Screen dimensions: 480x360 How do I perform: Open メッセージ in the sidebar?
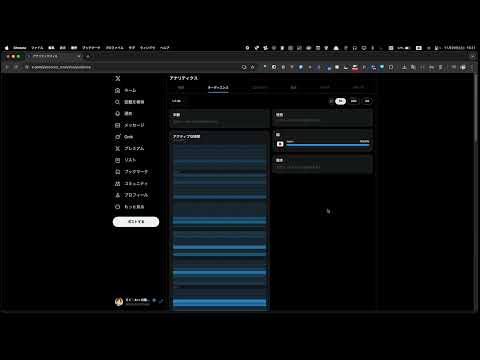pos(129,125)
